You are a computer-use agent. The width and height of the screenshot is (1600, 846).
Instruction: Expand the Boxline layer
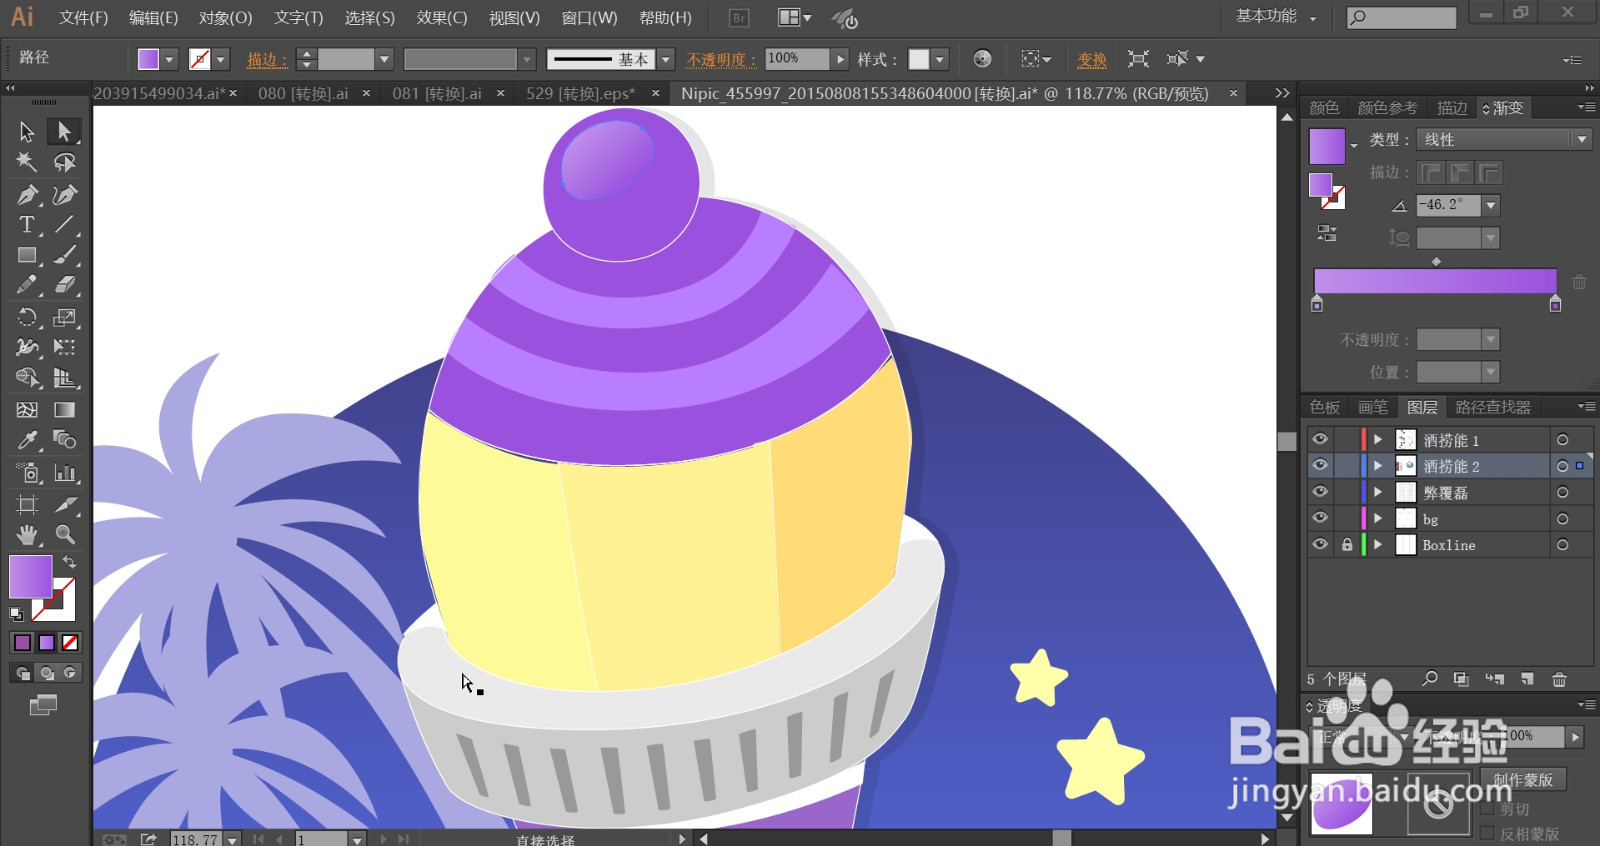(1378, 544)
